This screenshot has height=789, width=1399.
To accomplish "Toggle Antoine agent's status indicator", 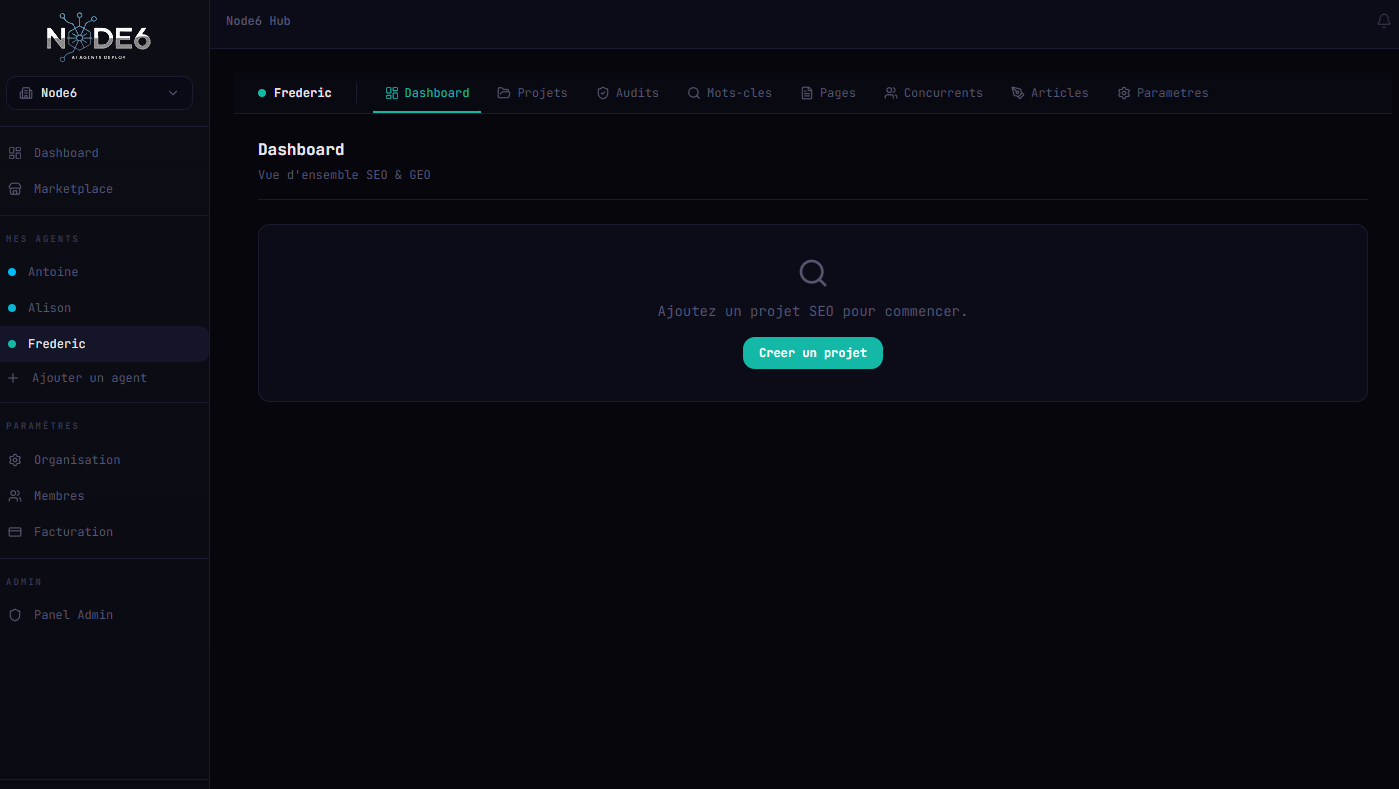I will click(12, 271).
